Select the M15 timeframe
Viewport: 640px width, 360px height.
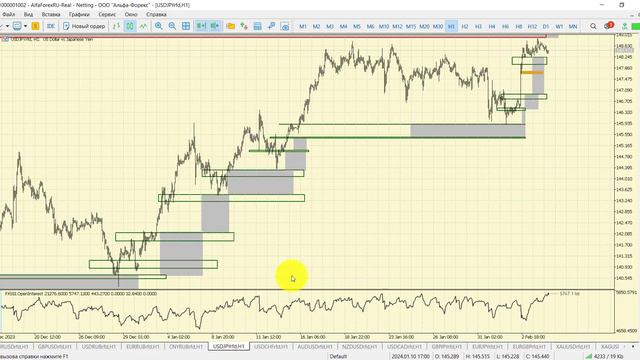point(411,26)
